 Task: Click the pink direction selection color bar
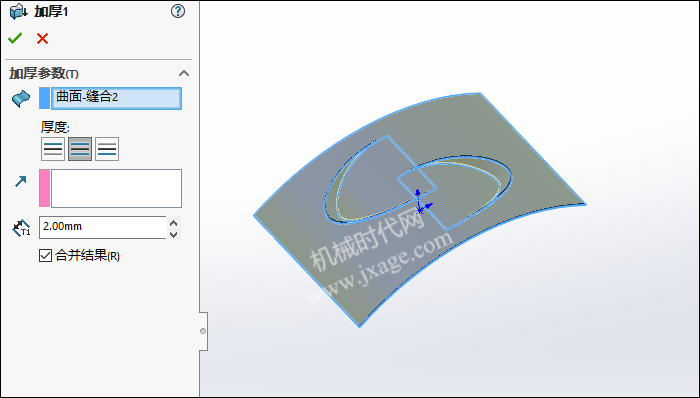point(45,188)
